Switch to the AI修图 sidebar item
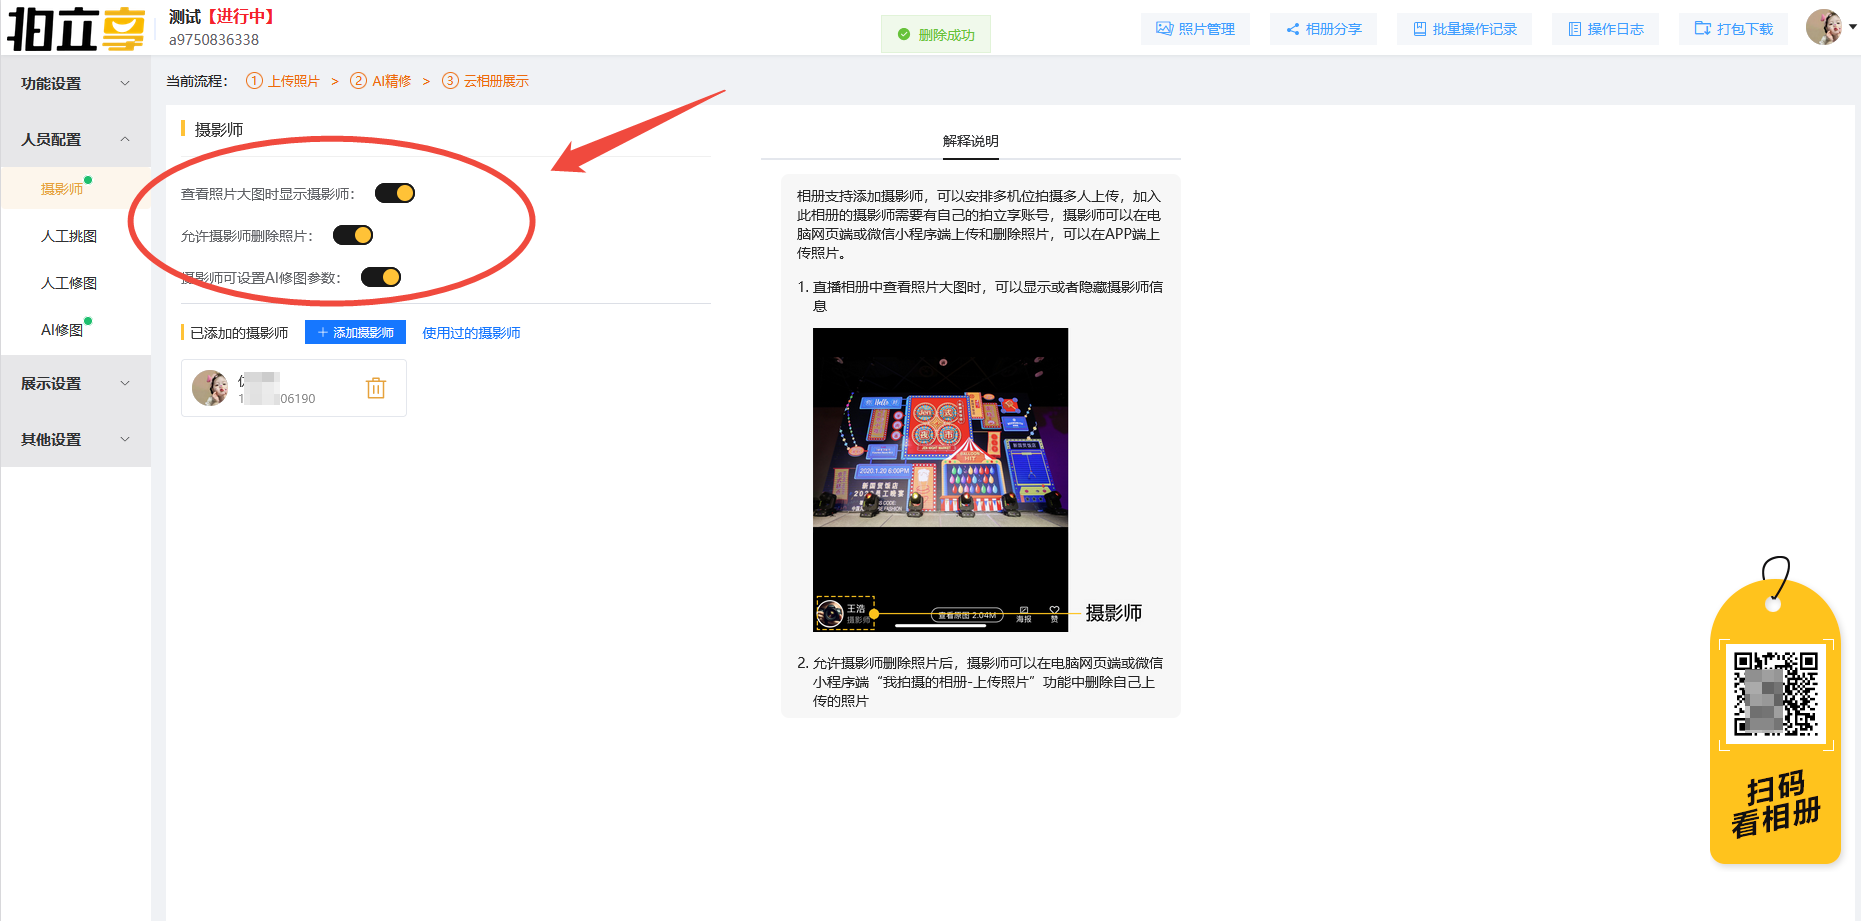The image size is (1861, 921). click(x=62, y=329)
